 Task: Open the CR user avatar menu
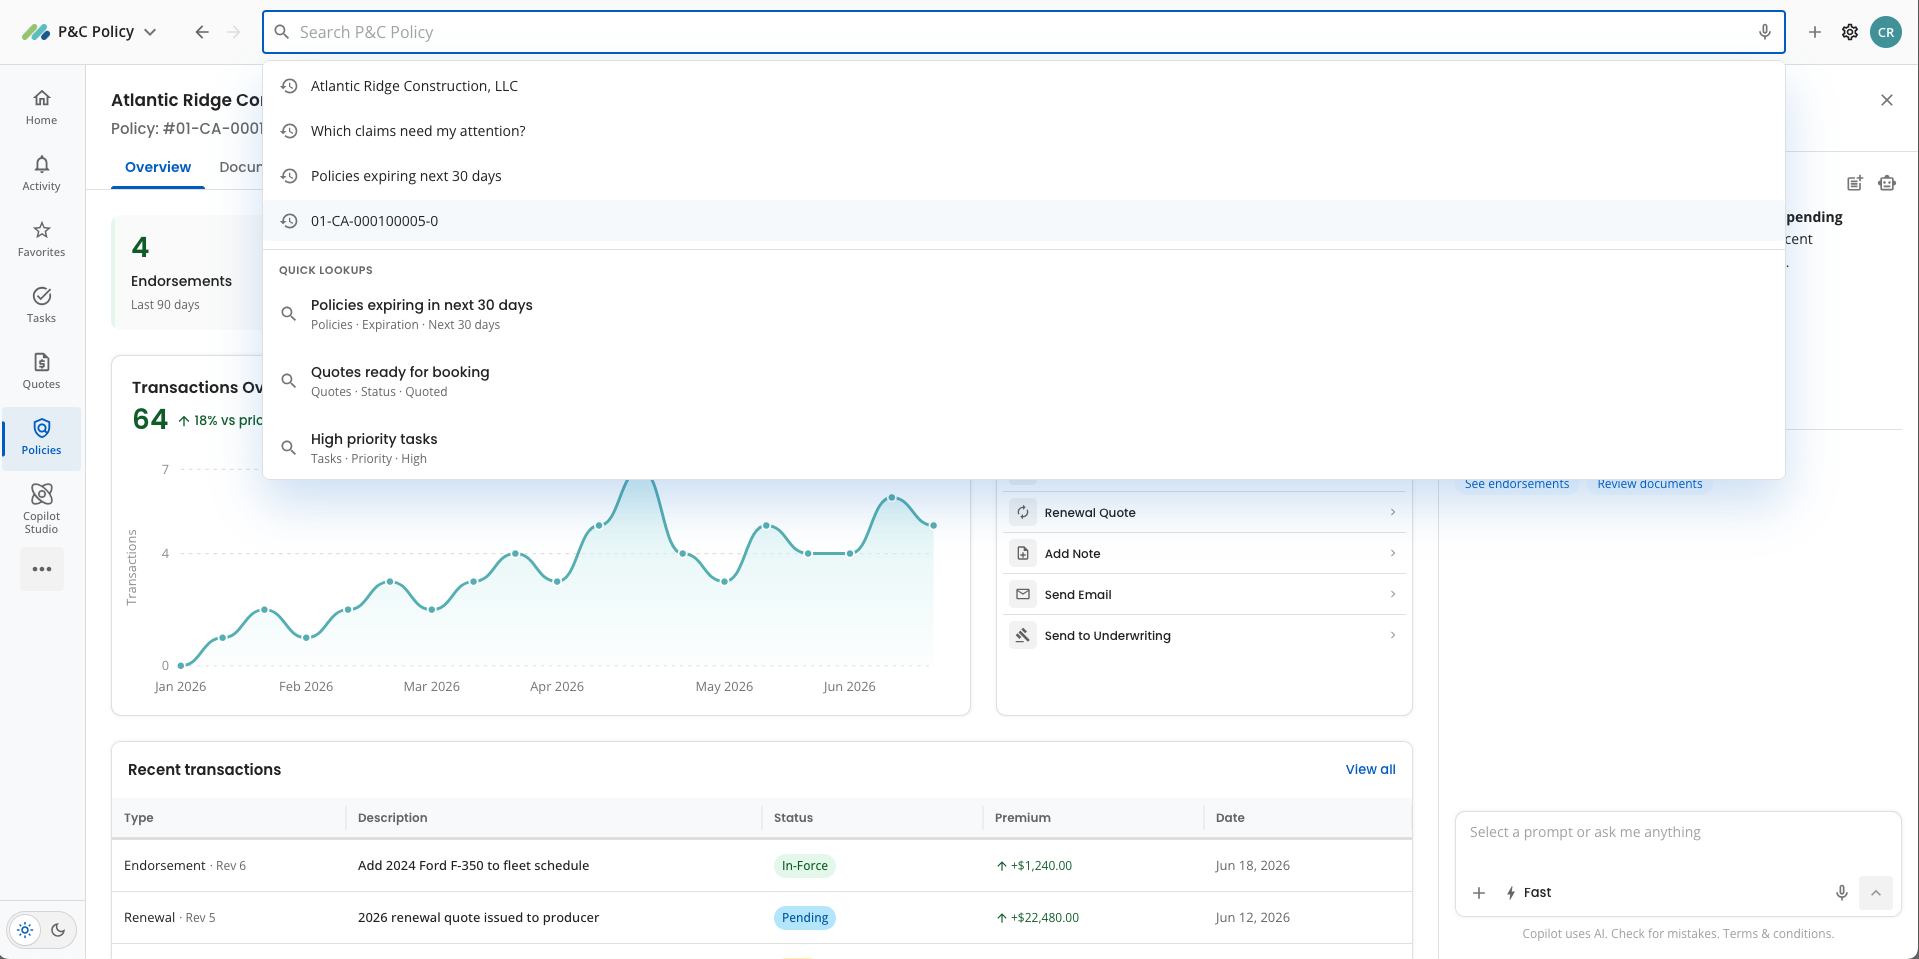(1886, 32)
